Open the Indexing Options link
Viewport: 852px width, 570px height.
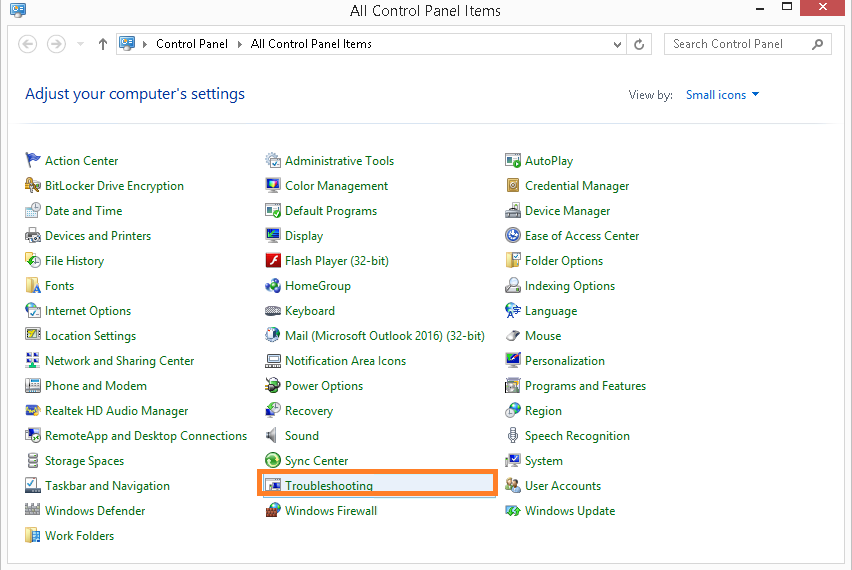570,286
